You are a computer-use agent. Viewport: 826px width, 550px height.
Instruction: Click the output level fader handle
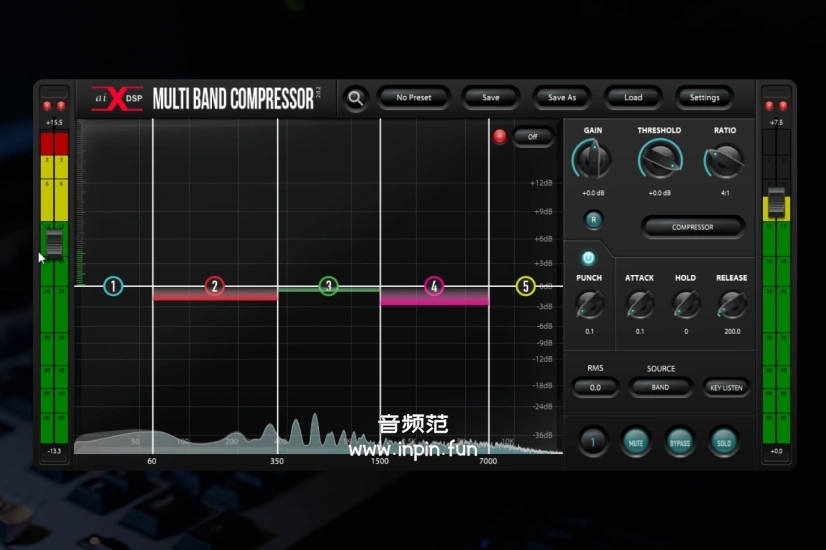[x=776, y=201]
